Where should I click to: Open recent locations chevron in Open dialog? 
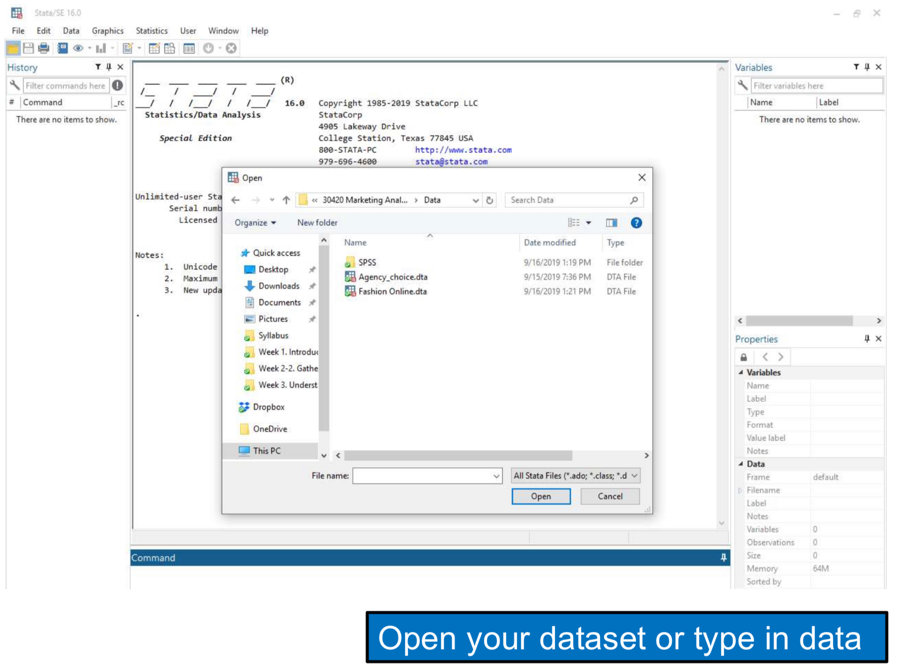[272, 200]
